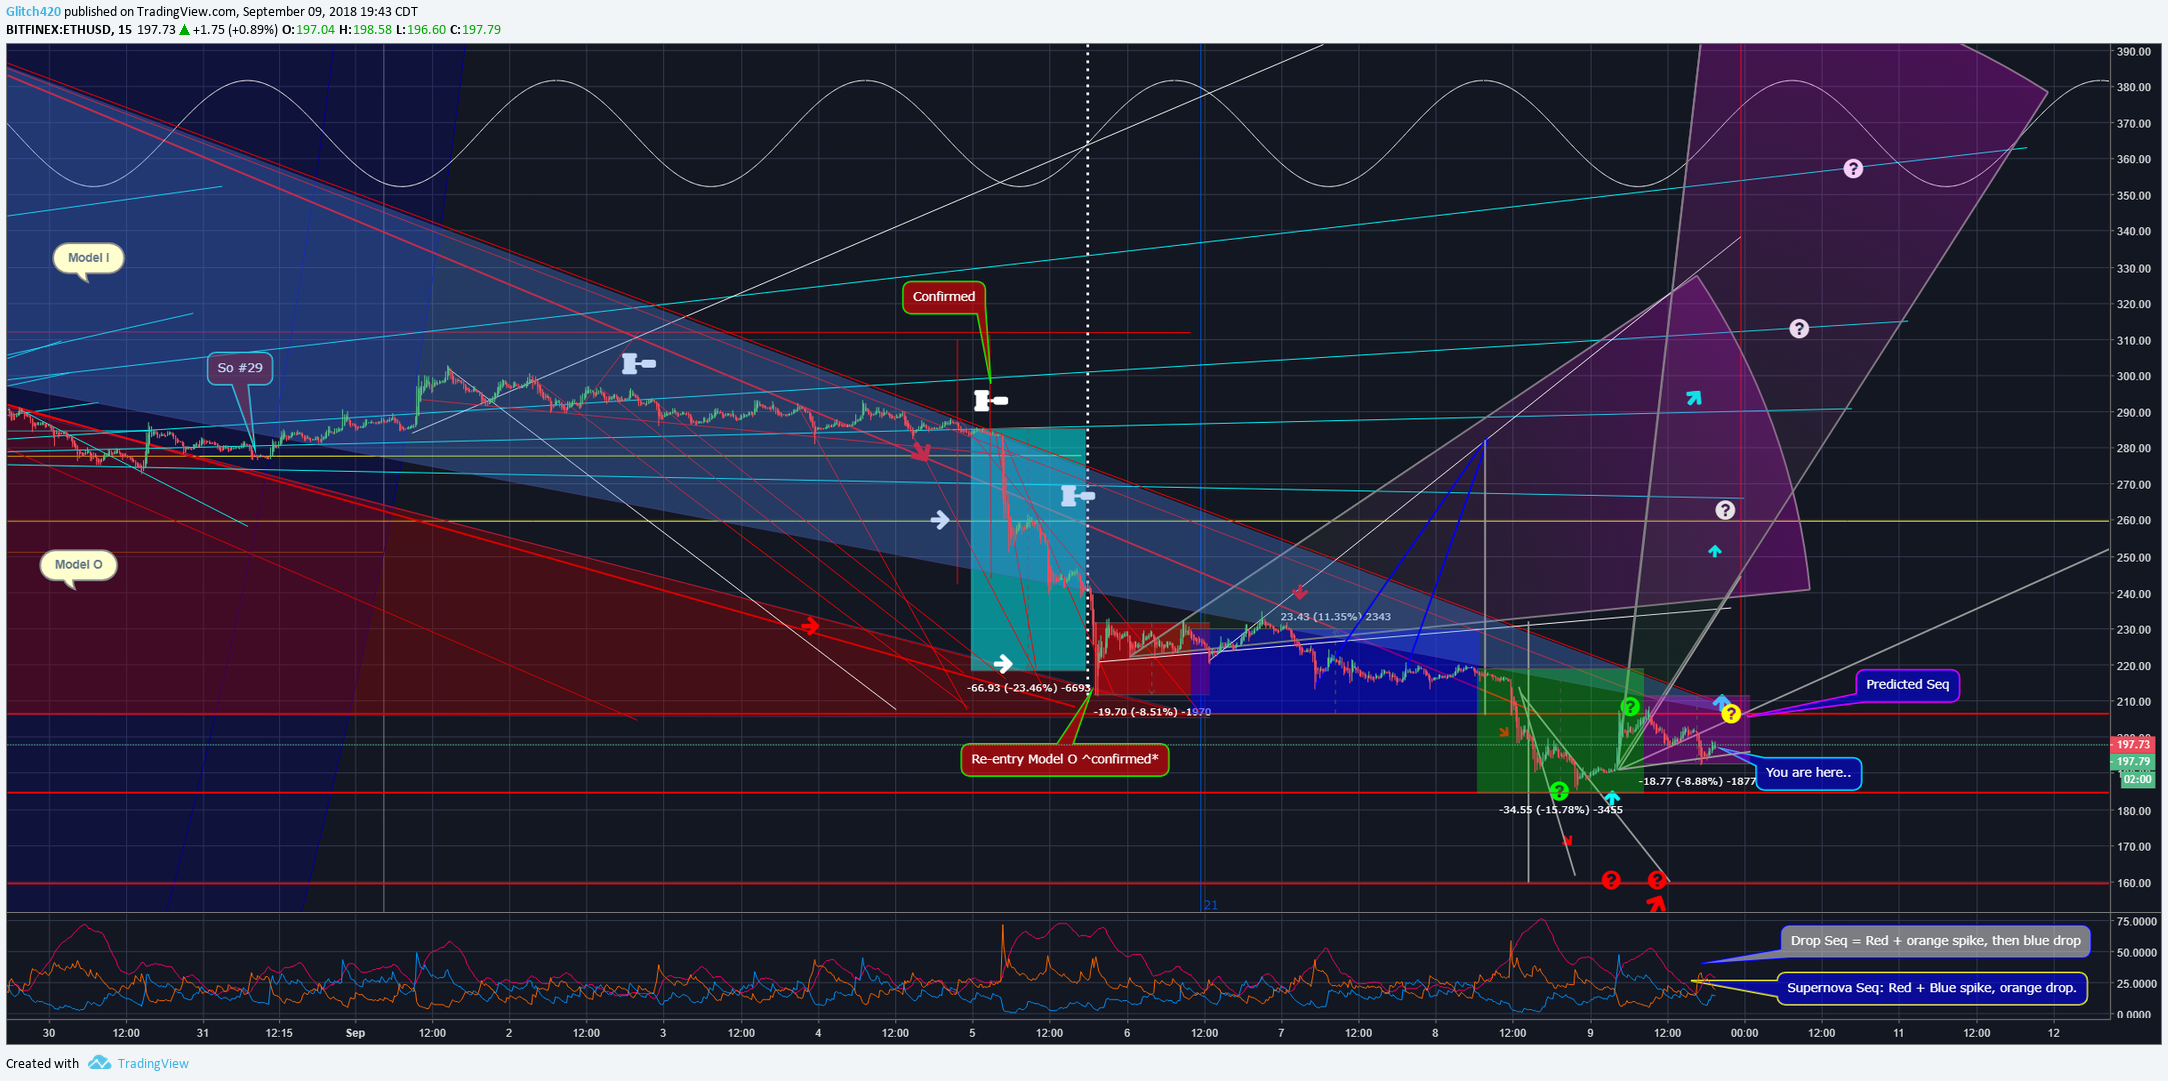
Task: Click the cyan up arrow near 250 level
Action: tap(1715, 551)
